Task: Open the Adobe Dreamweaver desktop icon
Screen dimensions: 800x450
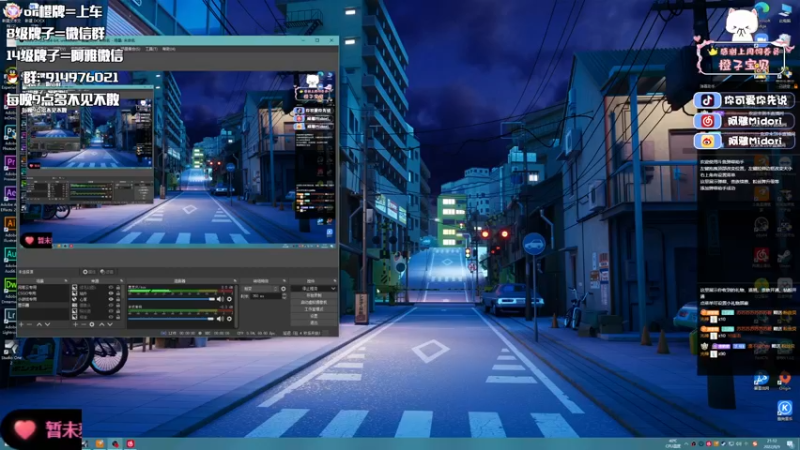Action: (x=10, y=284)
